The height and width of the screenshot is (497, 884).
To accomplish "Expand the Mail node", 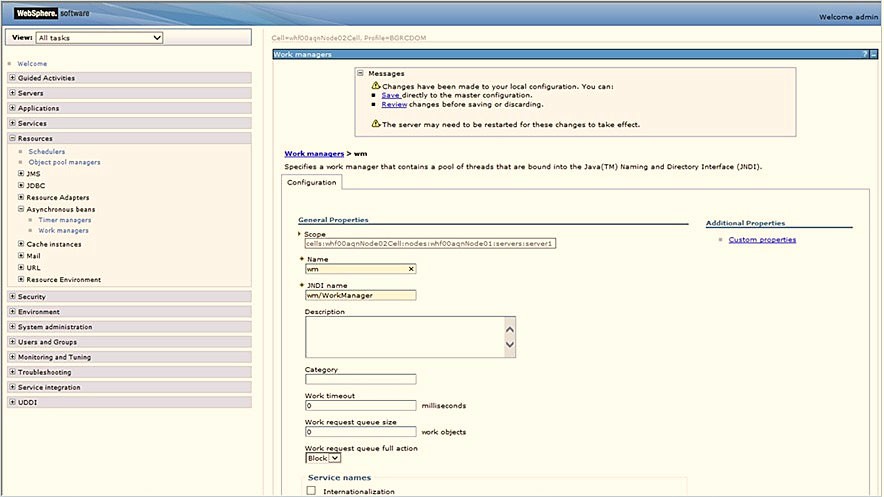I will tap(21, 256).
